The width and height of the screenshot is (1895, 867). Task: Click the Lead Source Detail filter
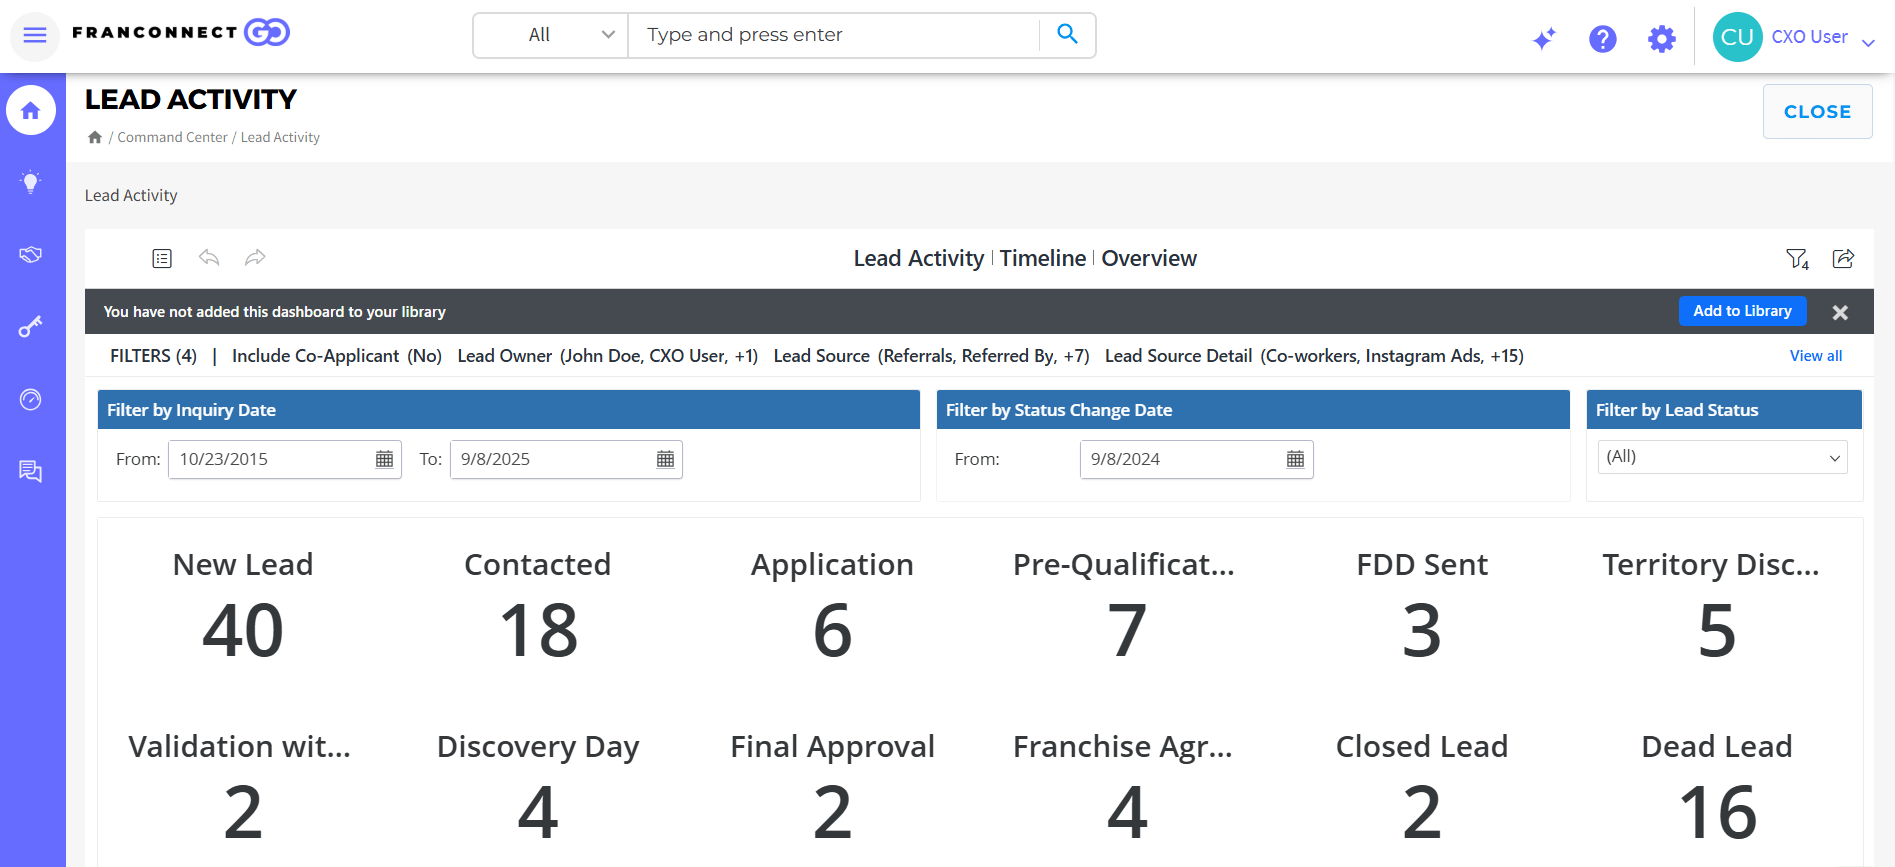pyautogui.click(x=1314, y=356)
